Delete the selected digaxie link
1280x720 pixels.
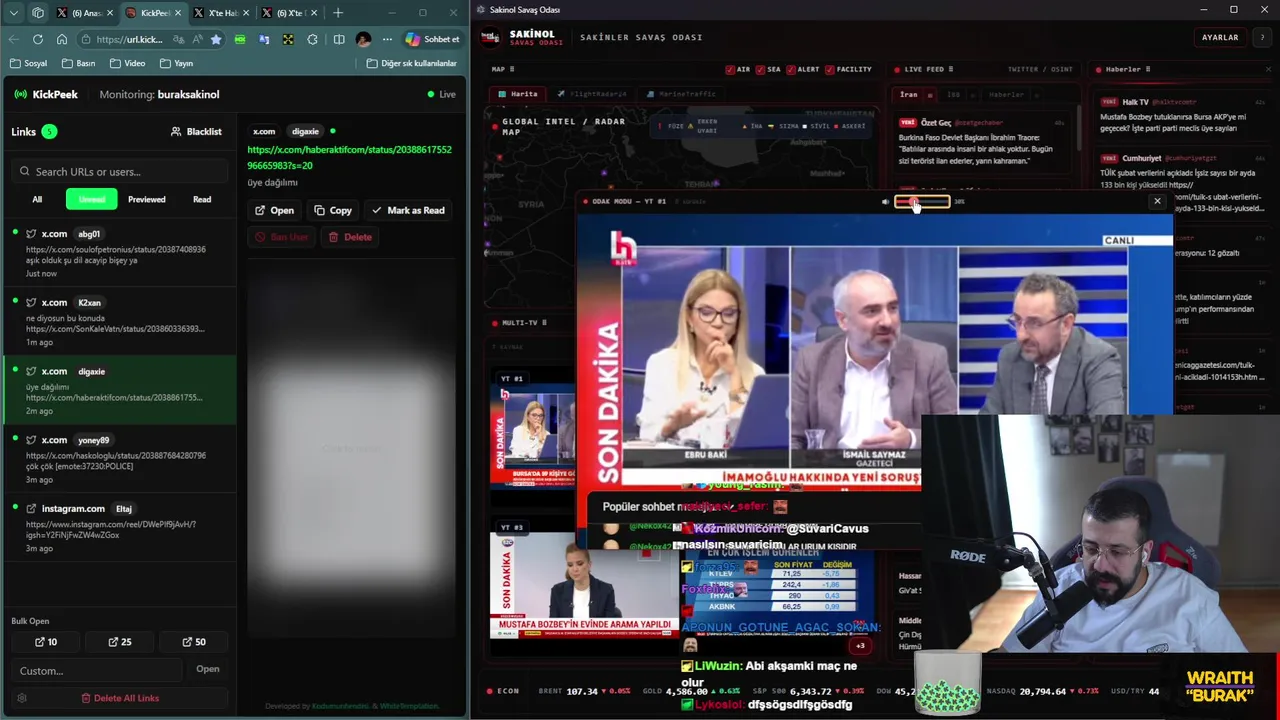coord(350,237)
